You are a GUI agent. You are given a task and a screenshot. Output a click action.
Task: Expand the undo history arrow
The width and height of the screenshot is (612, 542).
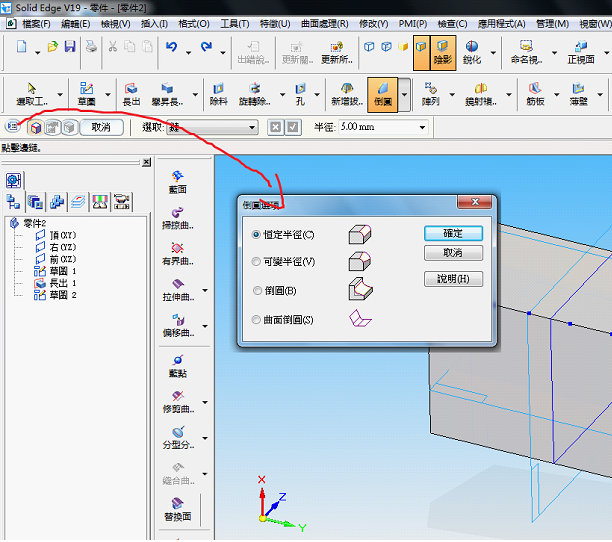pos(189,53)
